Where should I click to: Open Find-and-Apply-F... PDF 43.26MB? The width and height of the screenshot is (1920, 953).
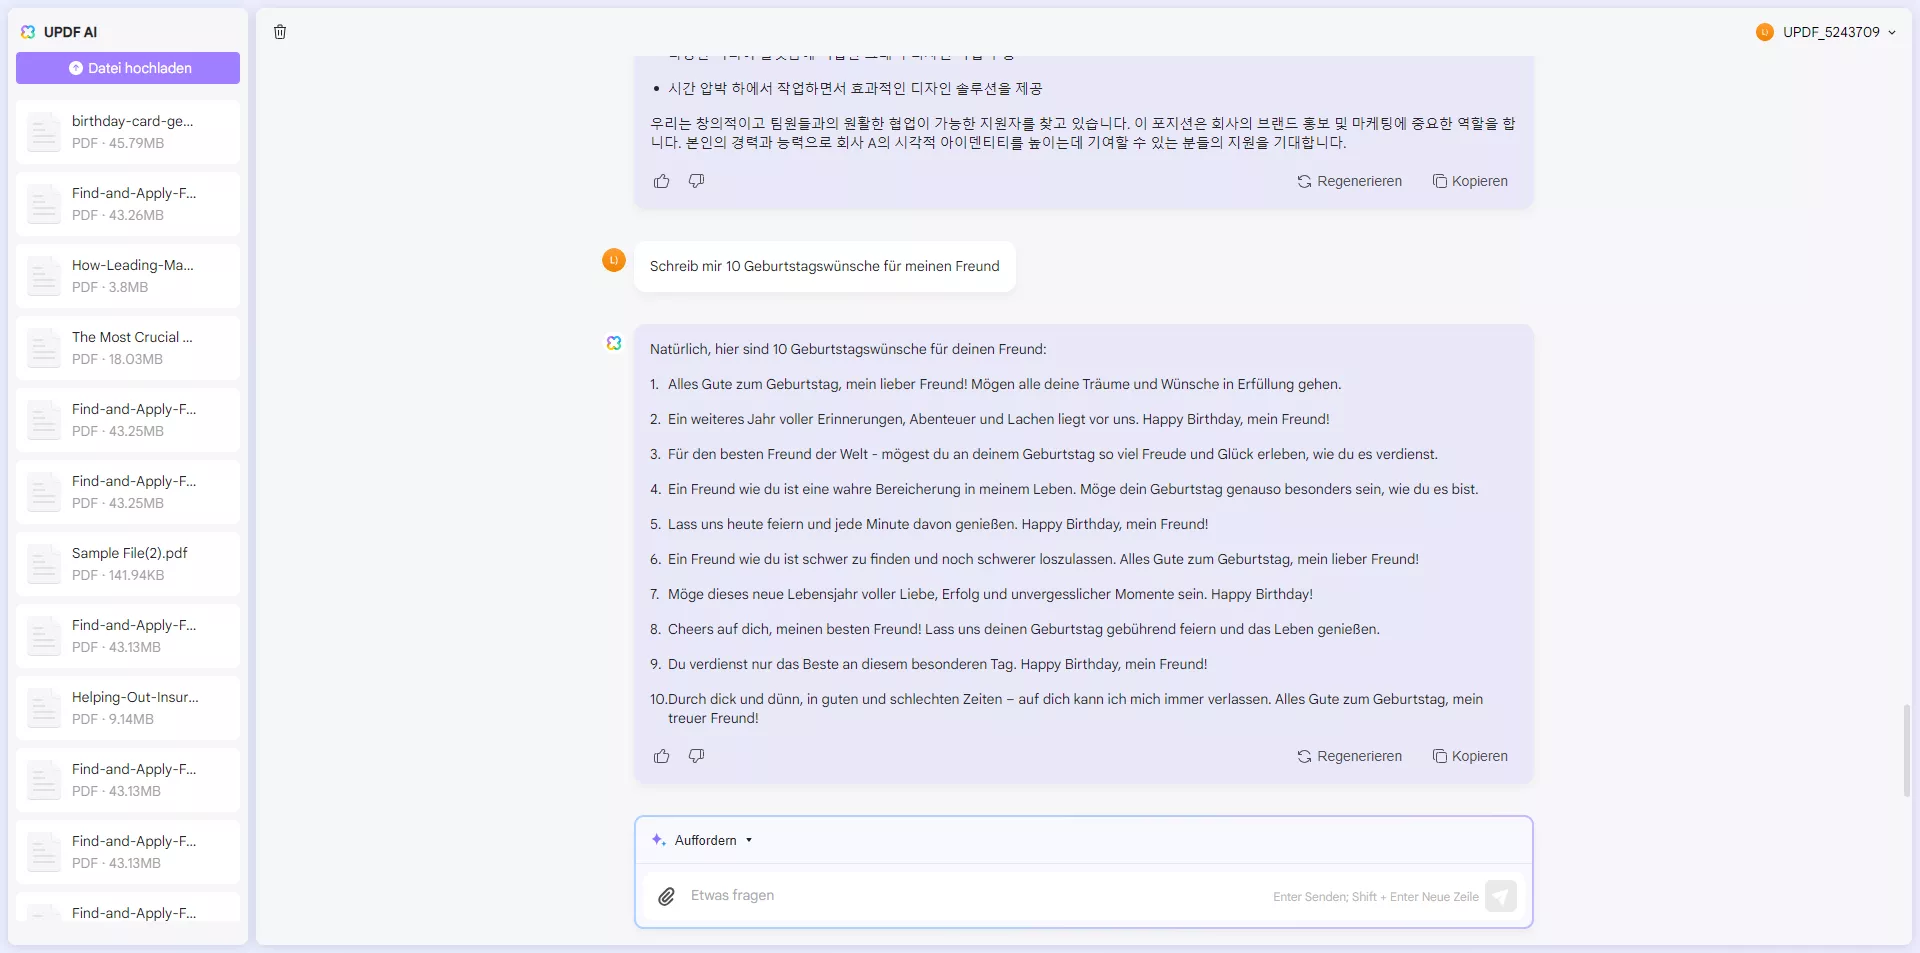tap(128, 204)
